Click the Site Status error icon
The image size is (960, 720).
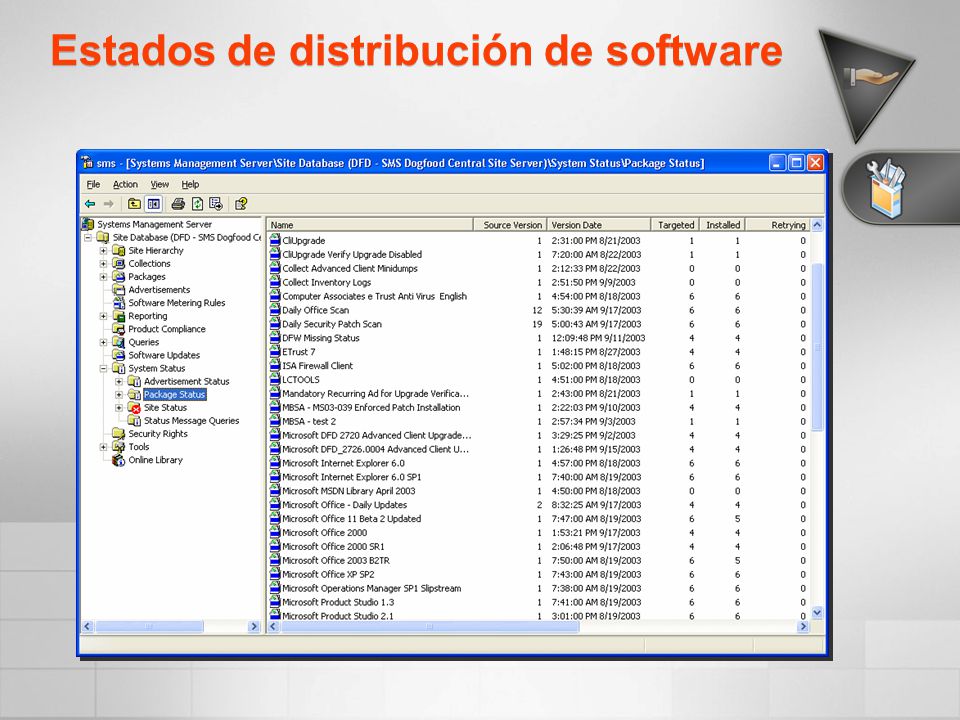click(x=134, y=408)
